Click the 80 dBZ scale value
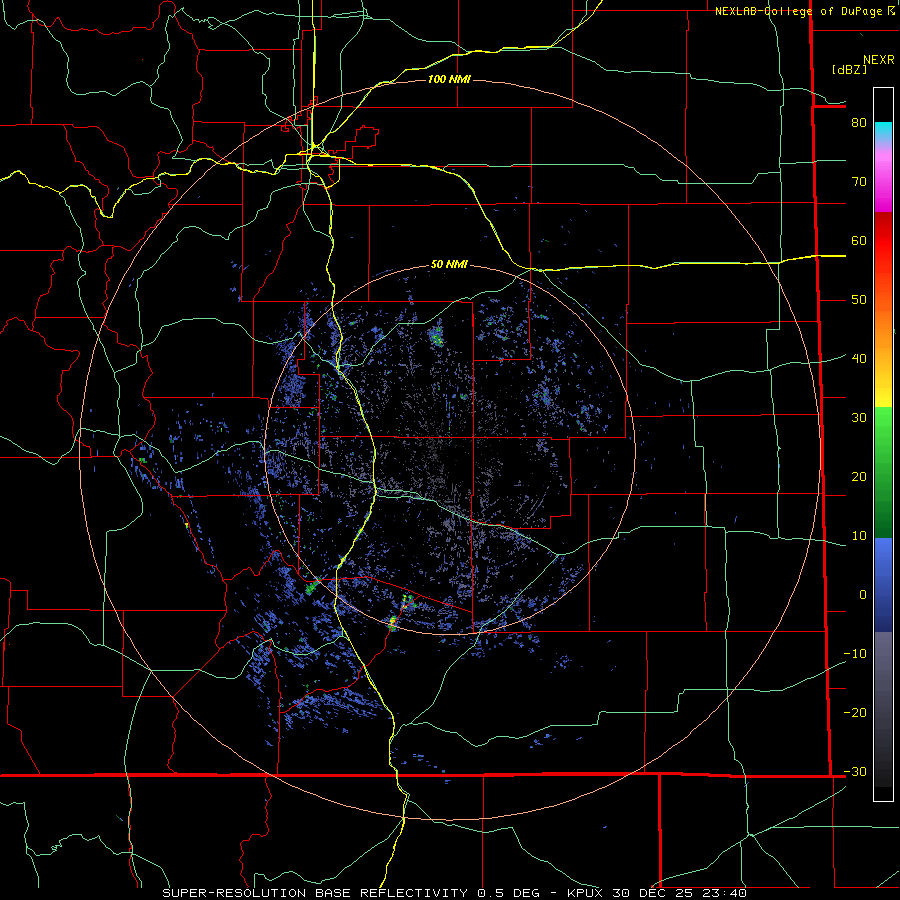Viewport: 900px width, 900px height. click(859, 122)
